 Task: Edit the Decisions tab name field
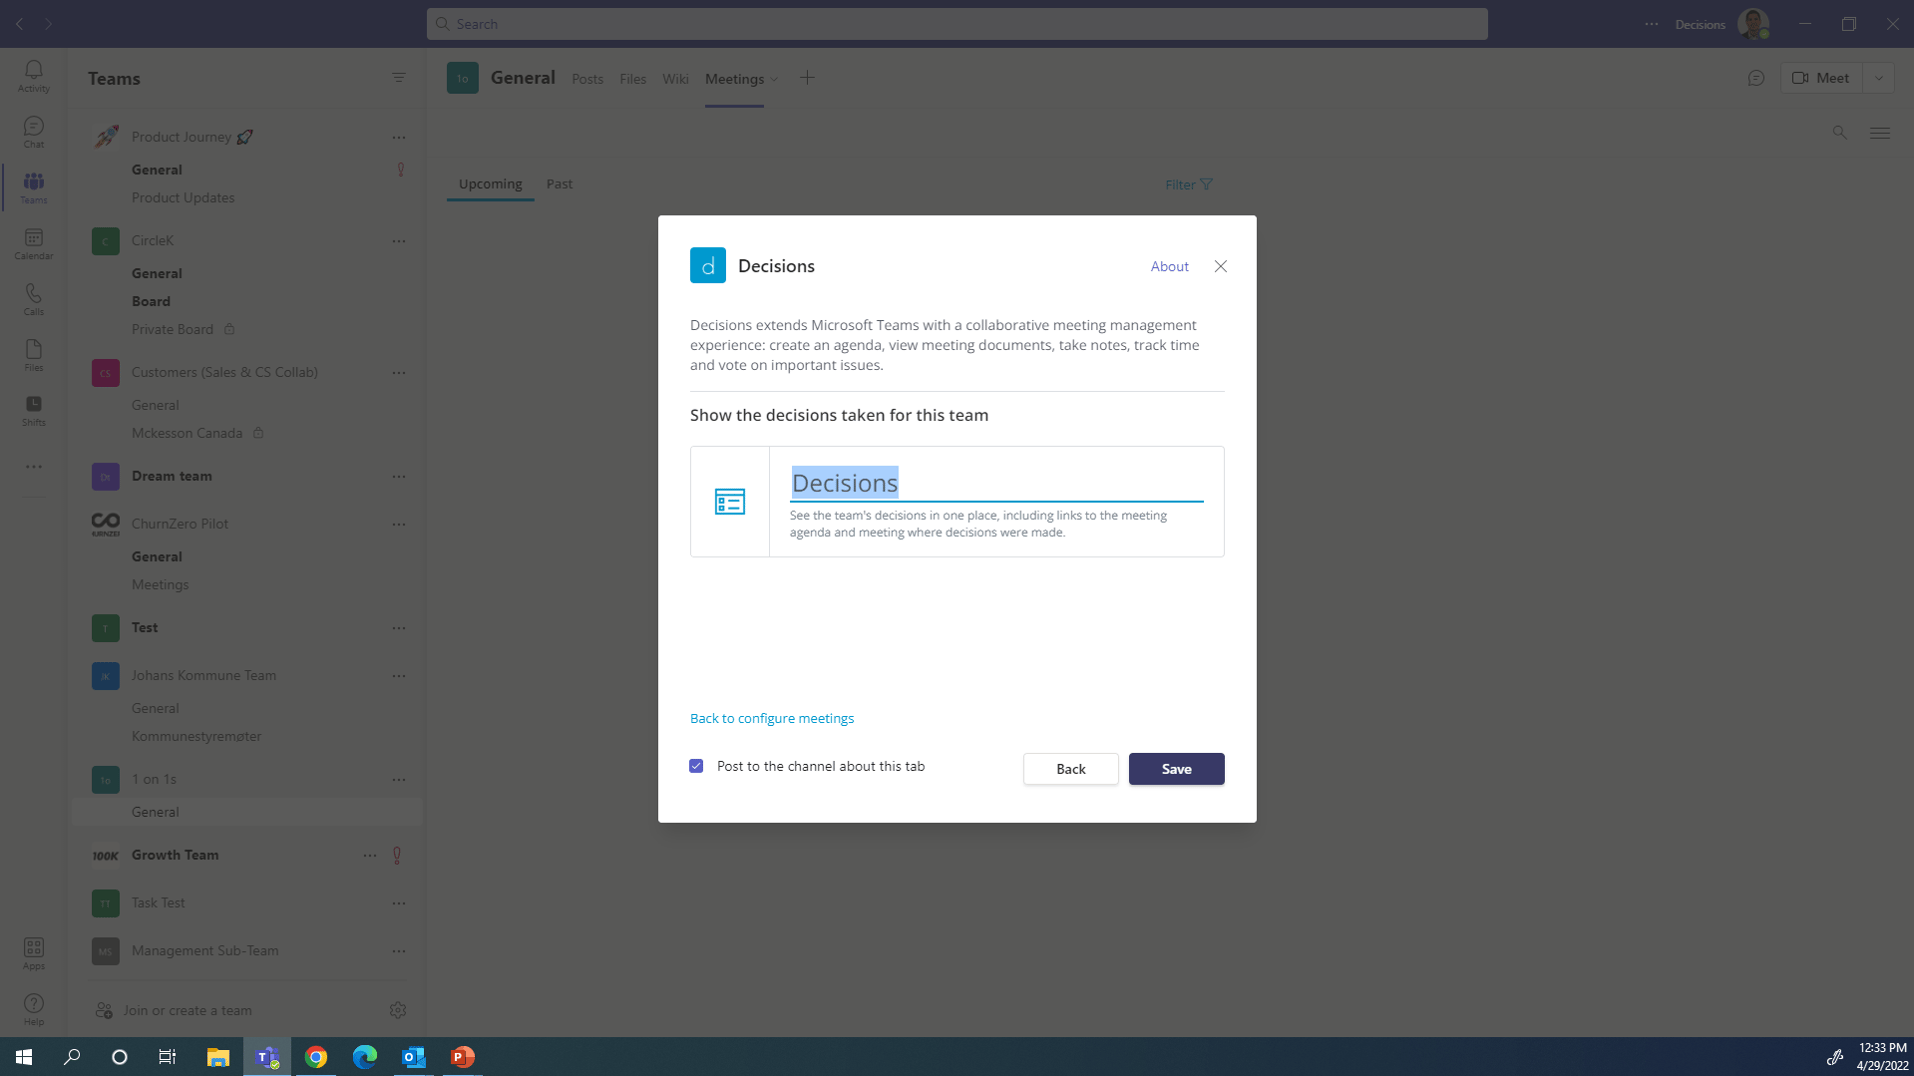(x=900, y=483)
